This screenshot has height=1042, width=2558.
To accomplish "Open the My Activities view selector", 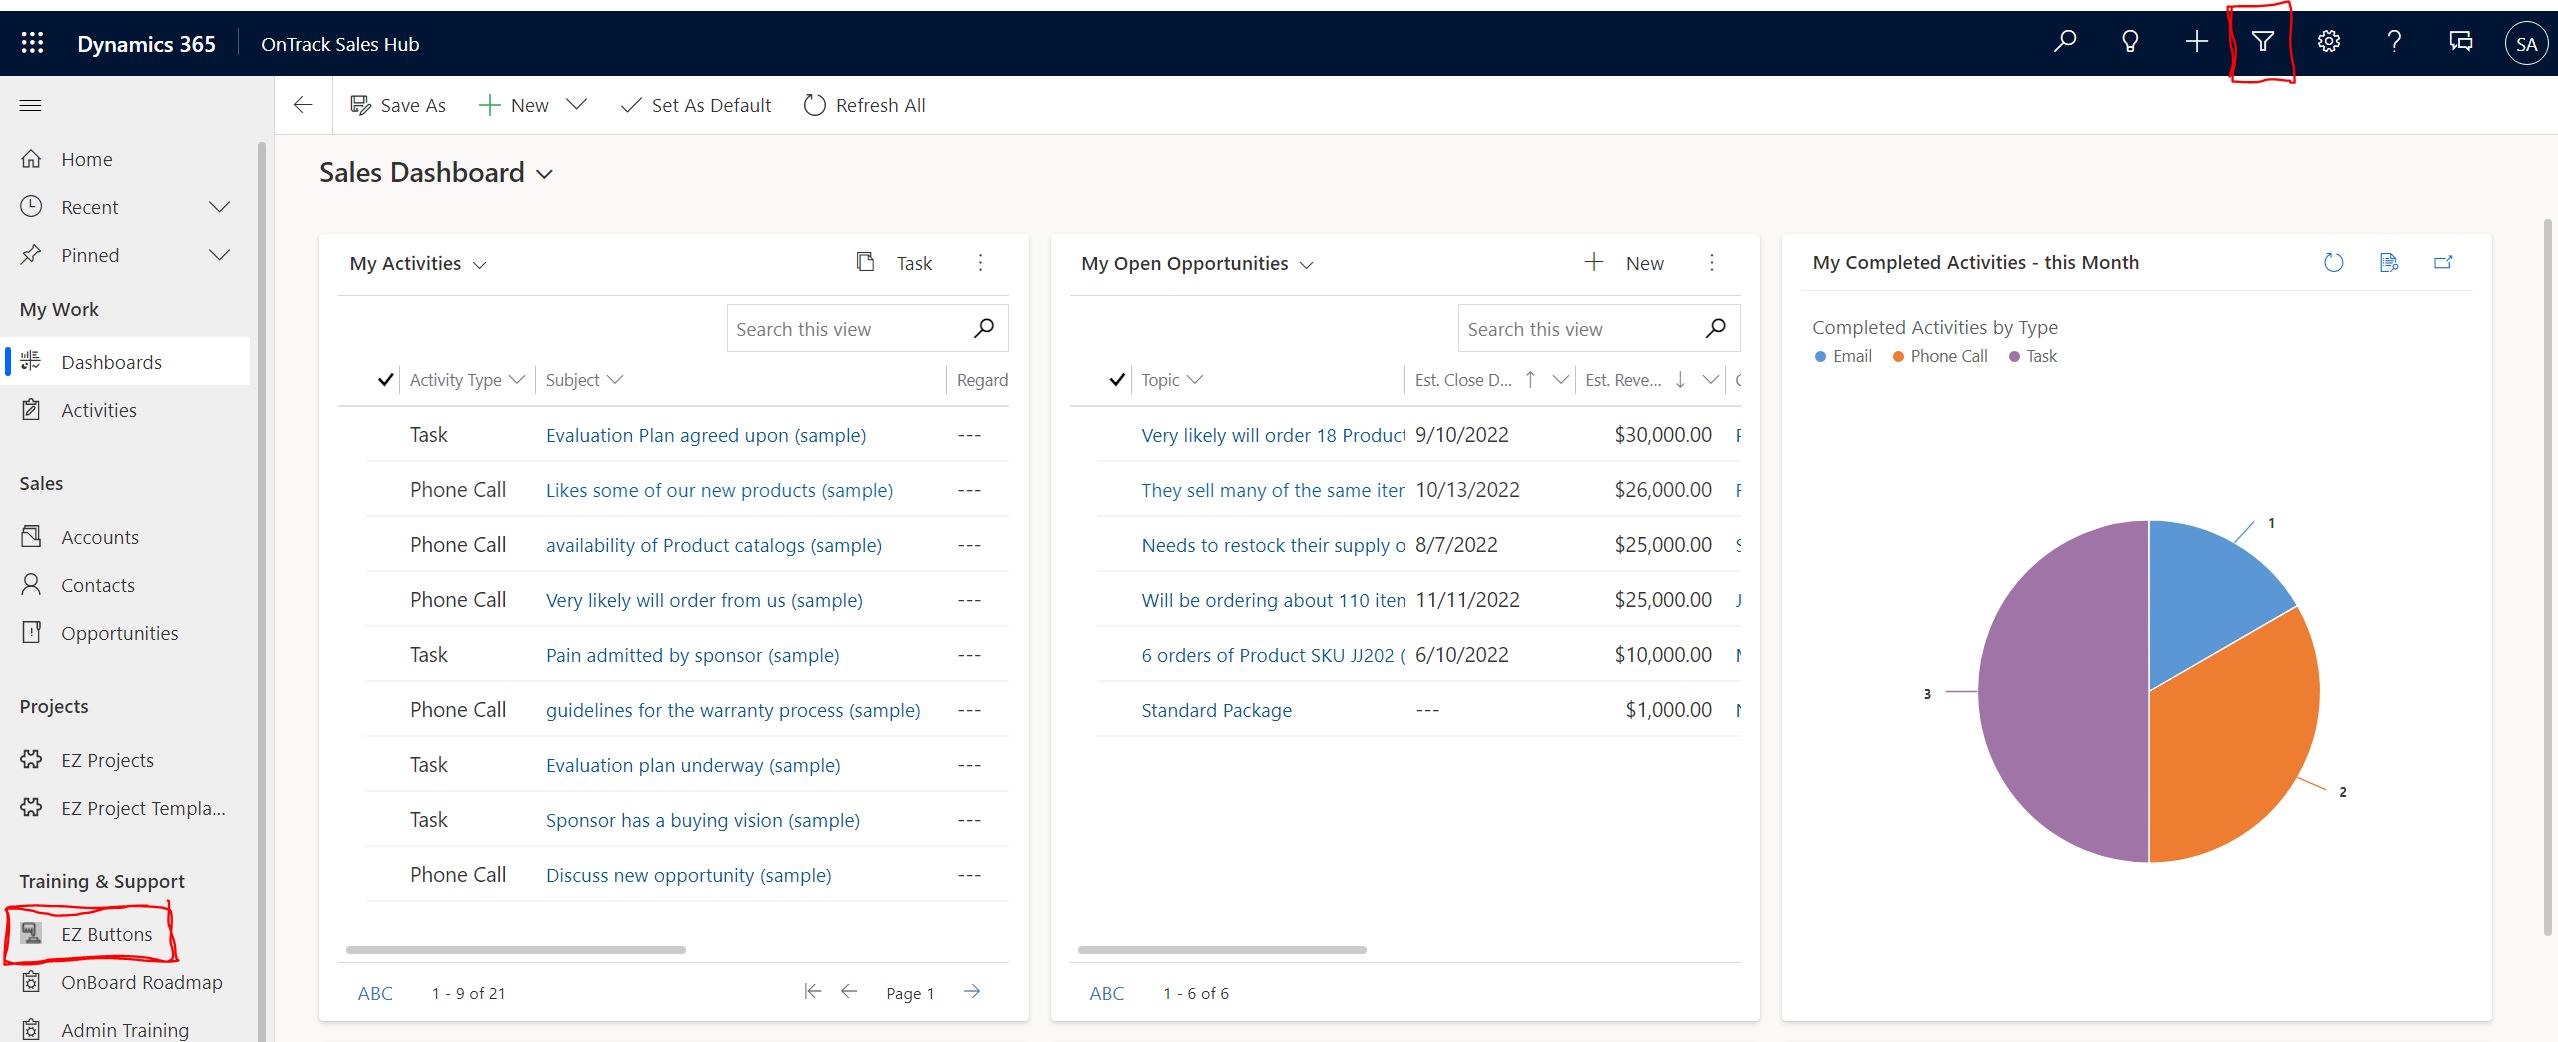I will point(479,265).
